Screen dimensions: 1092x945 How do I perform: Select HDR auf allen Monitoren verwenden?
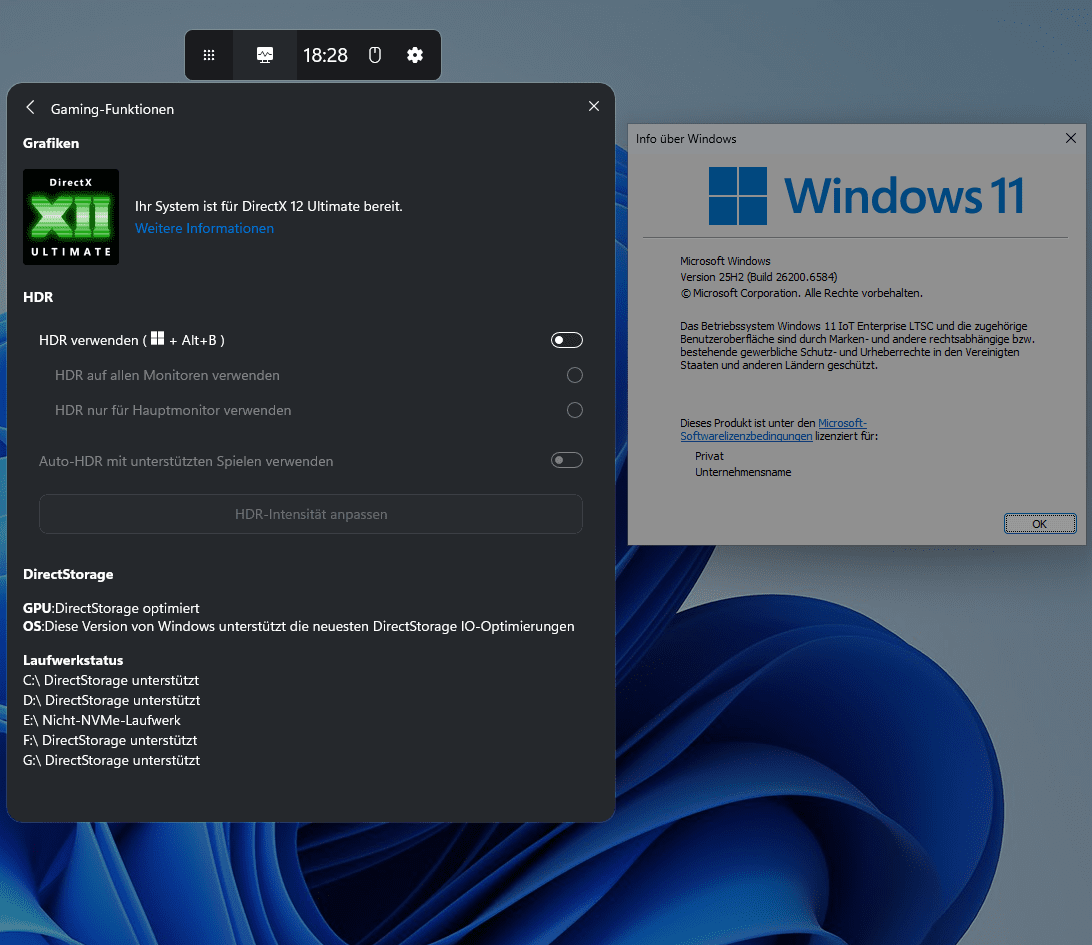[575, 375]
